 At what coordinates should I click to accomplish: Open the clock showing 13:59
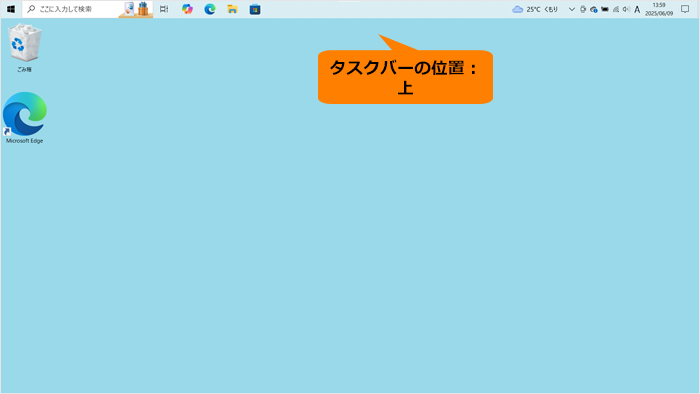pyautogui.click(x=659, y=9)
